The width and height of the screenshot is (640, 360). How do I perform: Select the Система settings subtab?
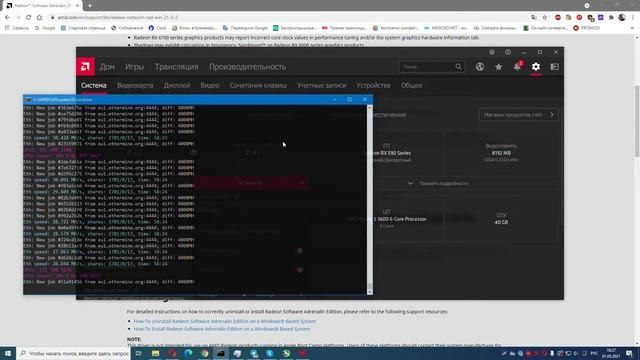[x=93, y=85]
